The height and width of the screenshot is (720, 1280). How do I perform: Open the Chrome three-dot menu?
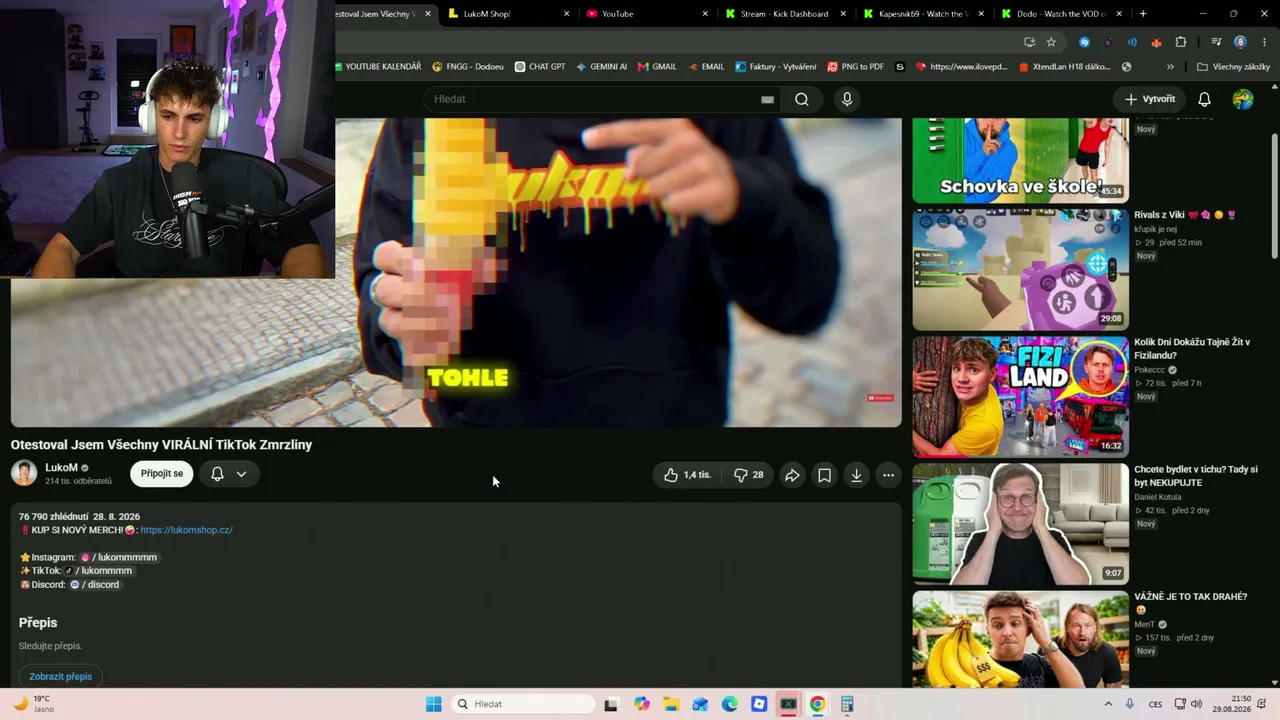(1263, 42)
